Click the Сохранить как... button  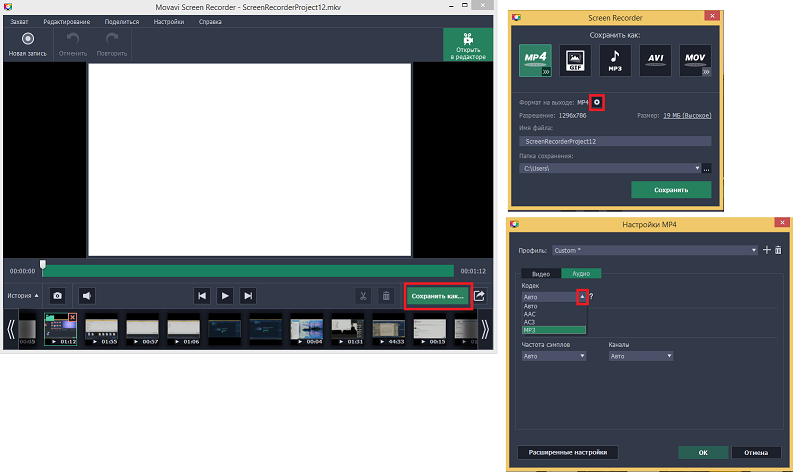click(x=437, y=296)
